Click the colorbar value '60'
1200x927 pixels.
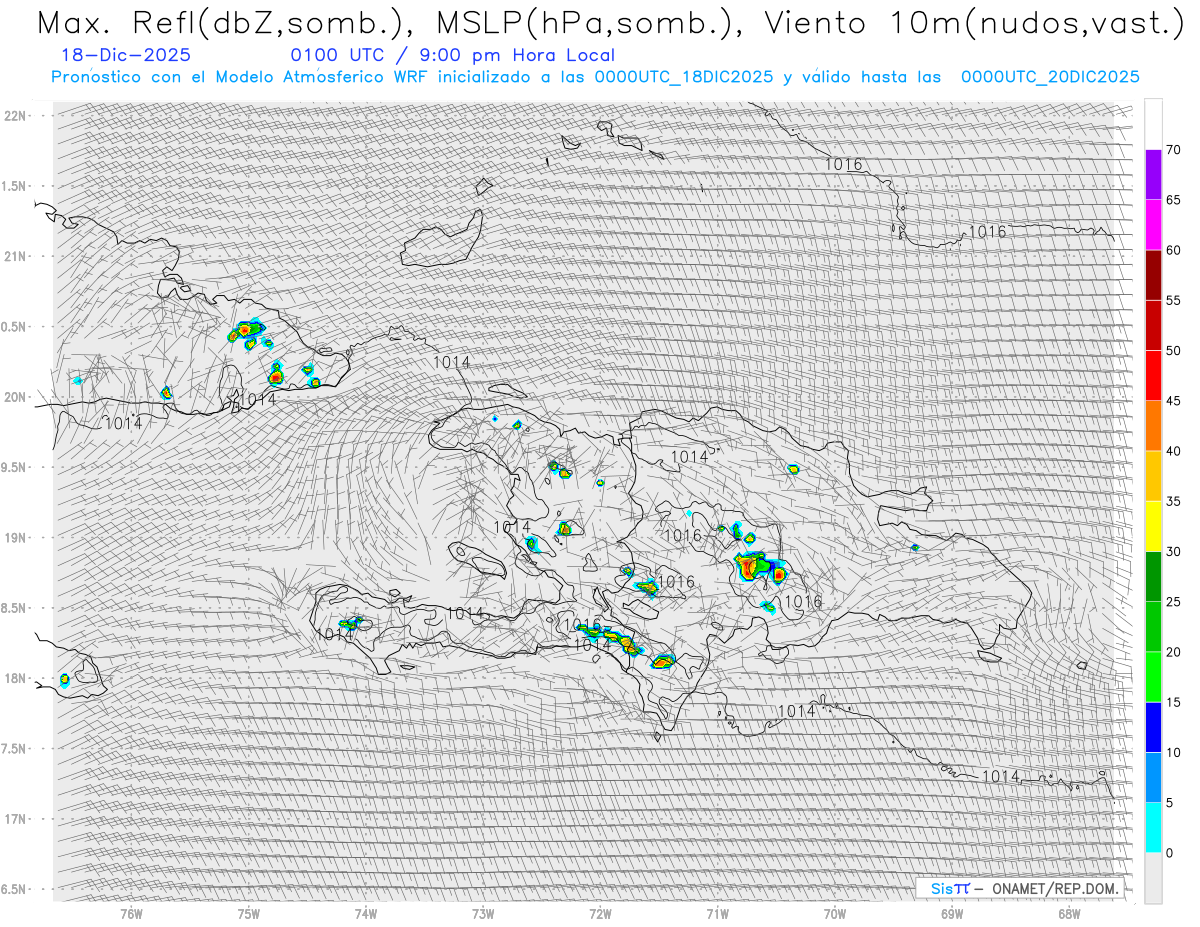[1173, 250]
